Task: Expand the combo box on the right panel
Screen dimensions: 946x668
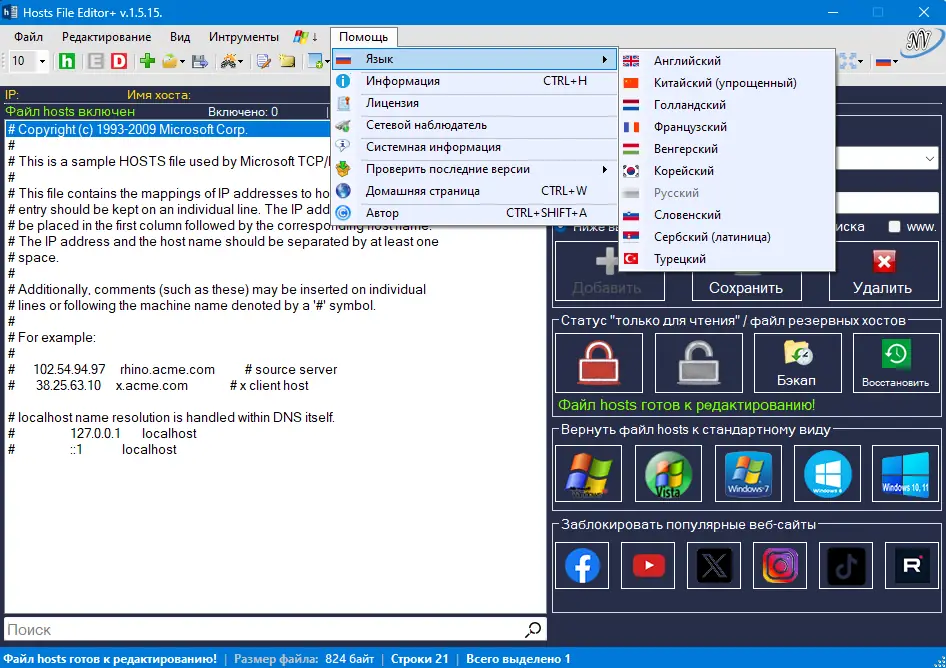Action: (929, 159)
